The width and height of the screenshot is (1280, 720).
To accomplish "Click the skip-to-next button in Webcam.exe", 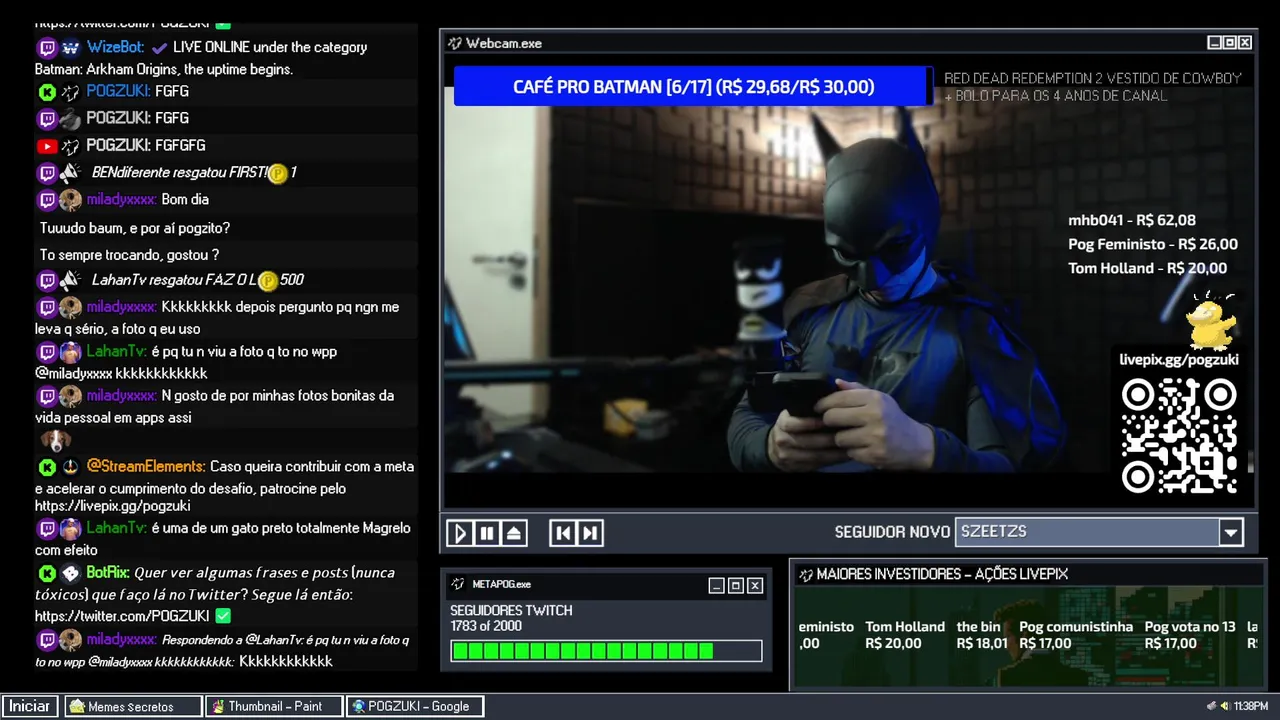I will 590,533.
